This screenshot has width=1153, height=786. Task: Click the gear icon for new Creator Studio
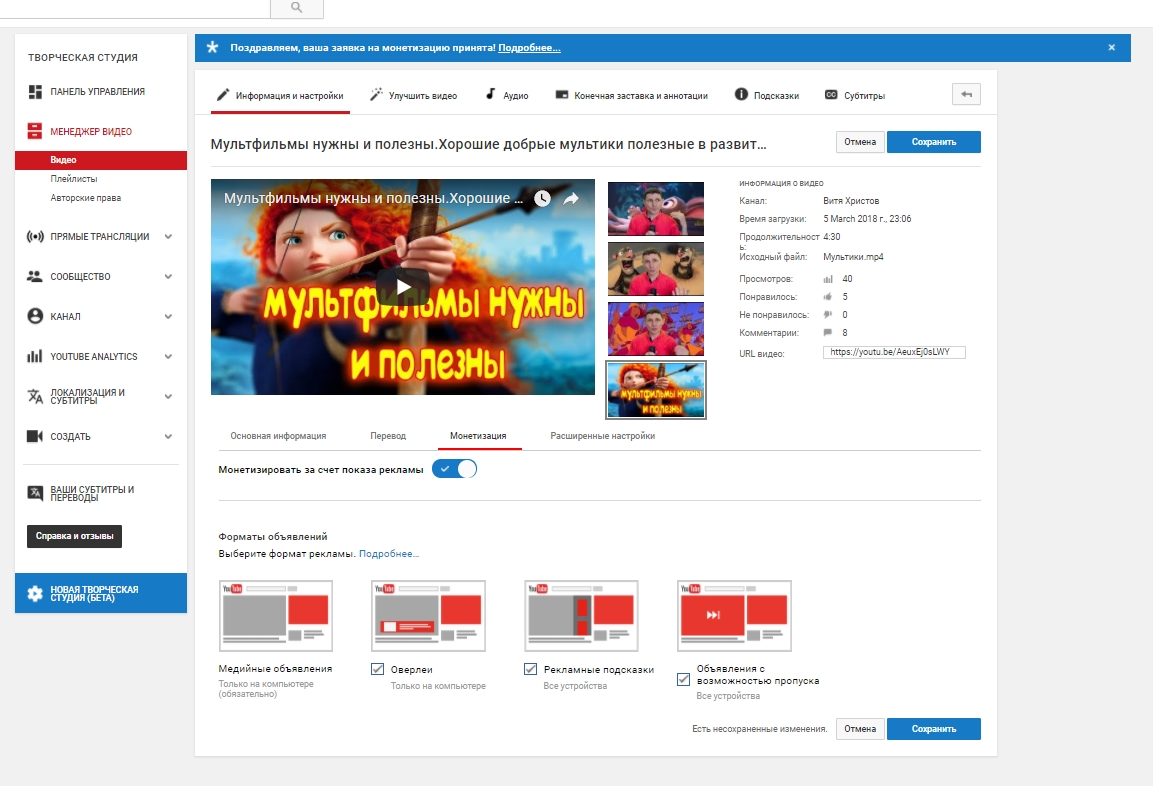tap(35, 593)
